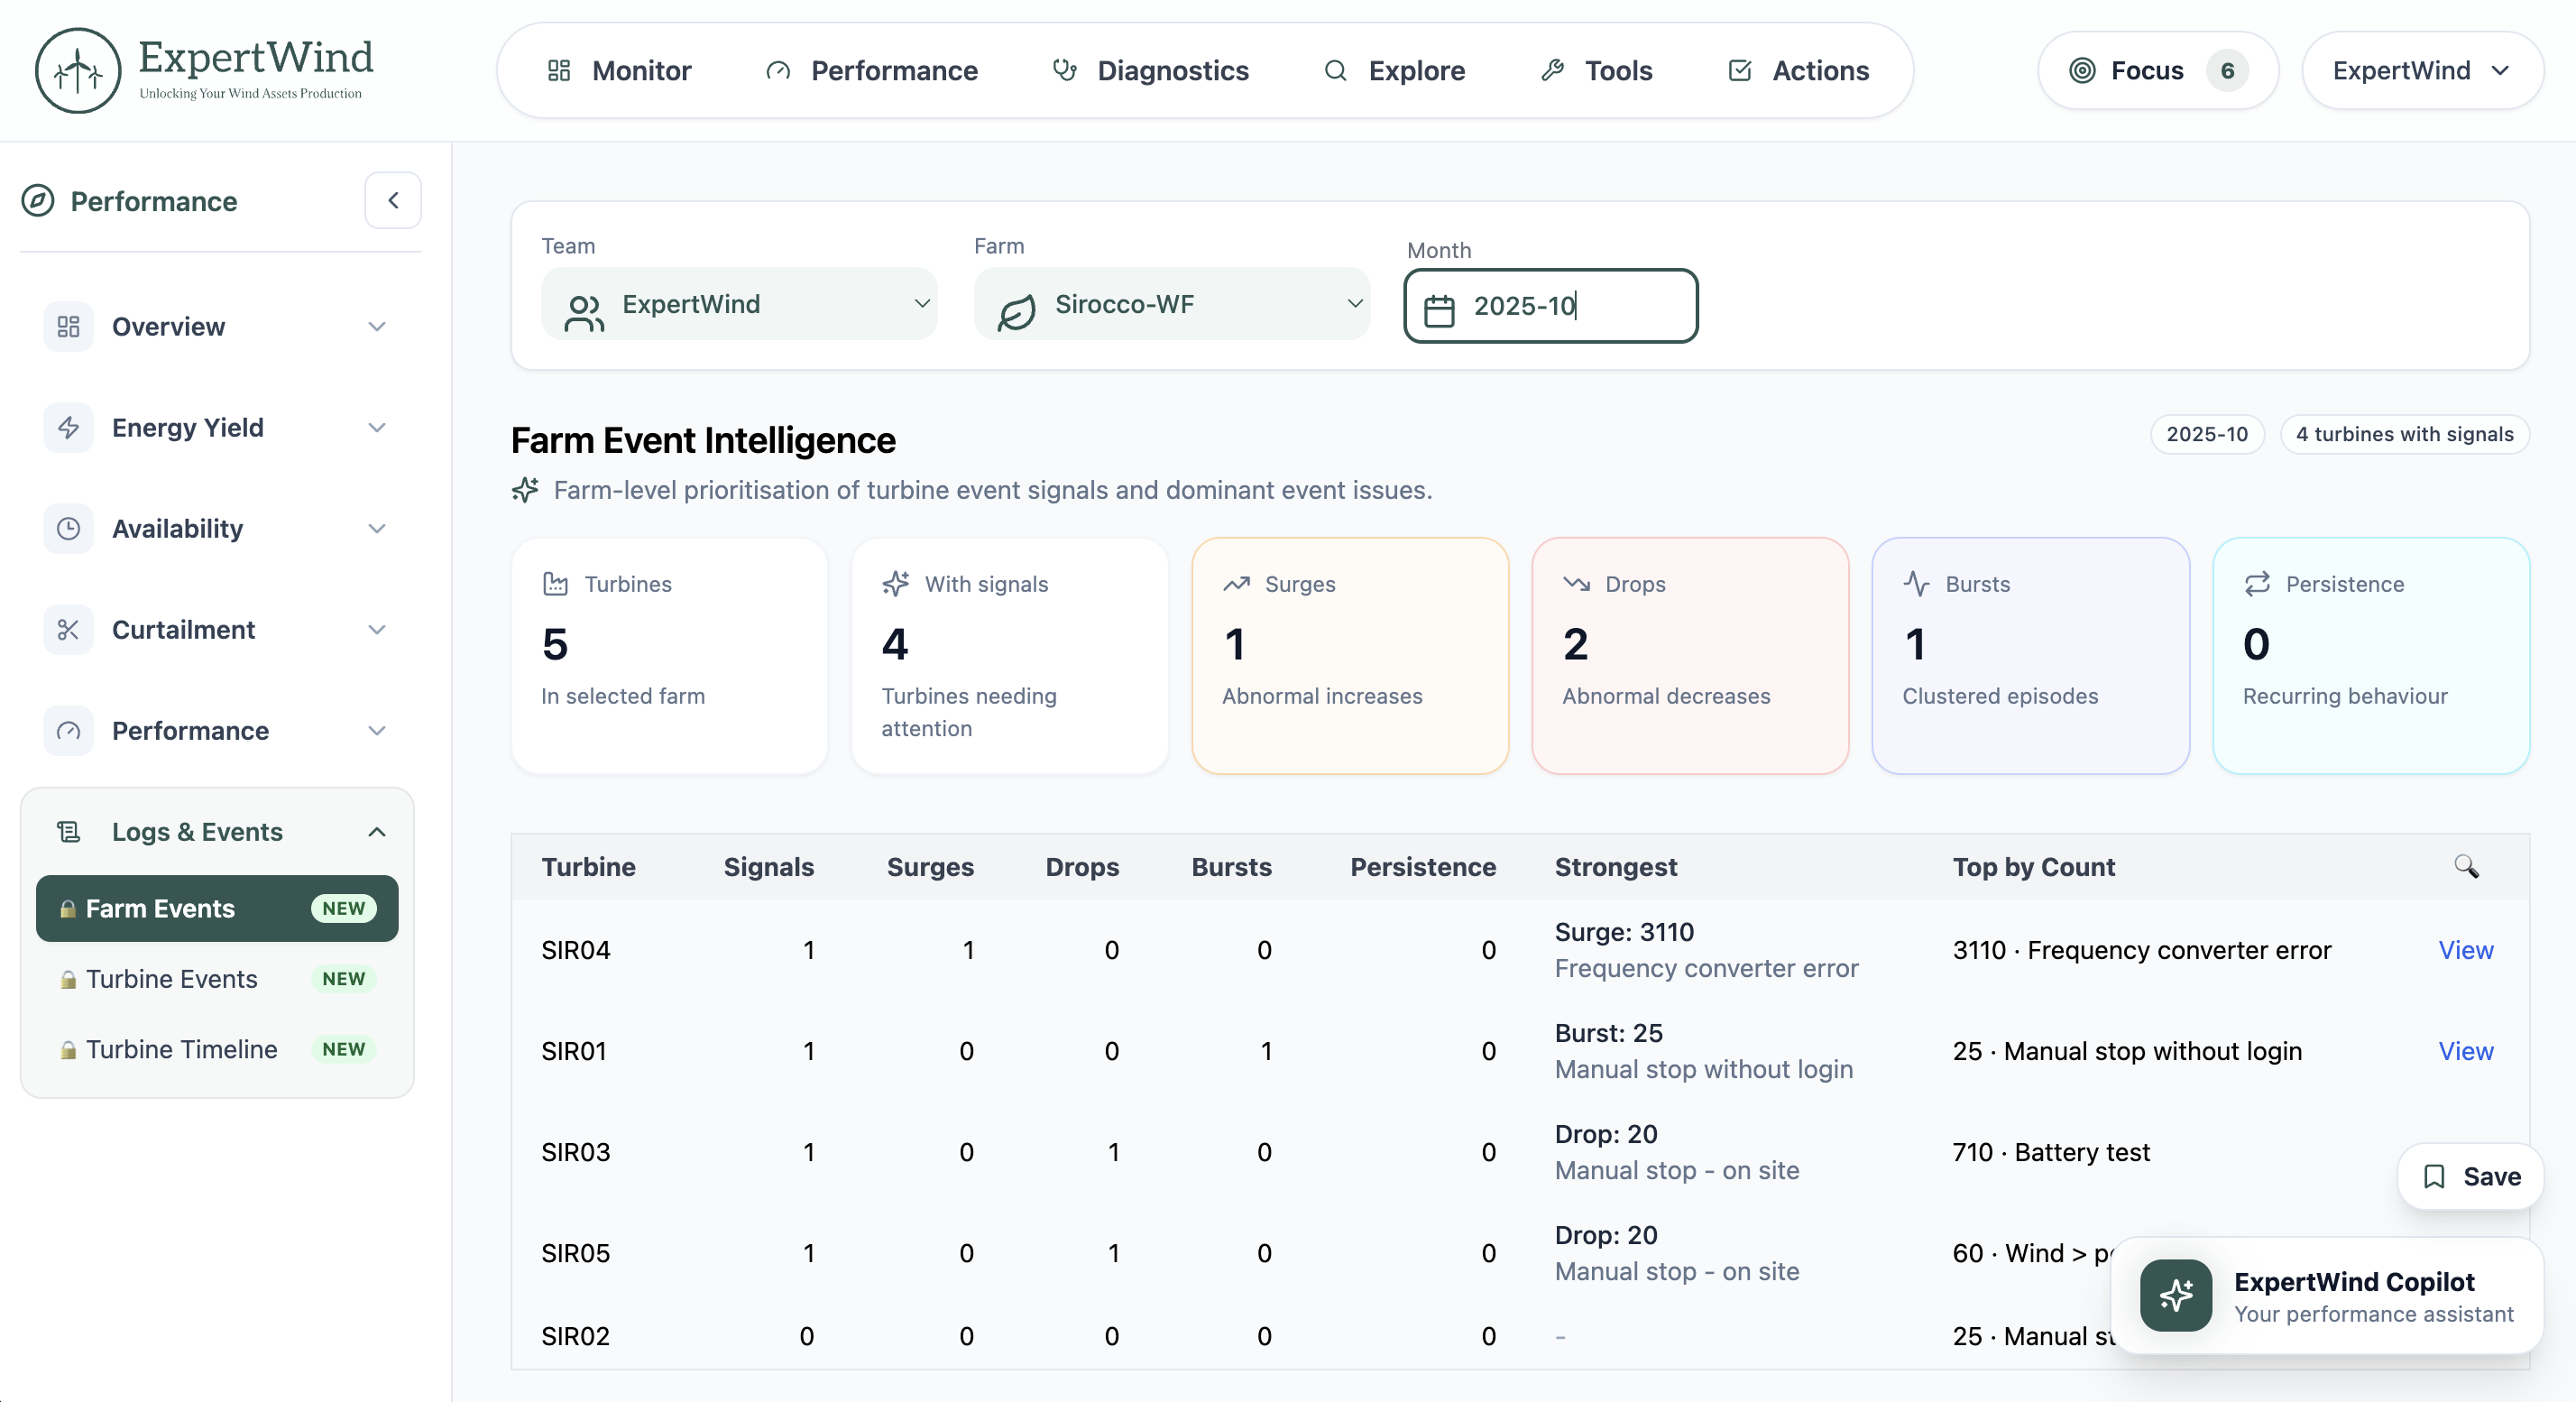Click the compass icon beside the sidebar Performance title
Viewport: 2576px width, 1402px height.
coord(38,201)
